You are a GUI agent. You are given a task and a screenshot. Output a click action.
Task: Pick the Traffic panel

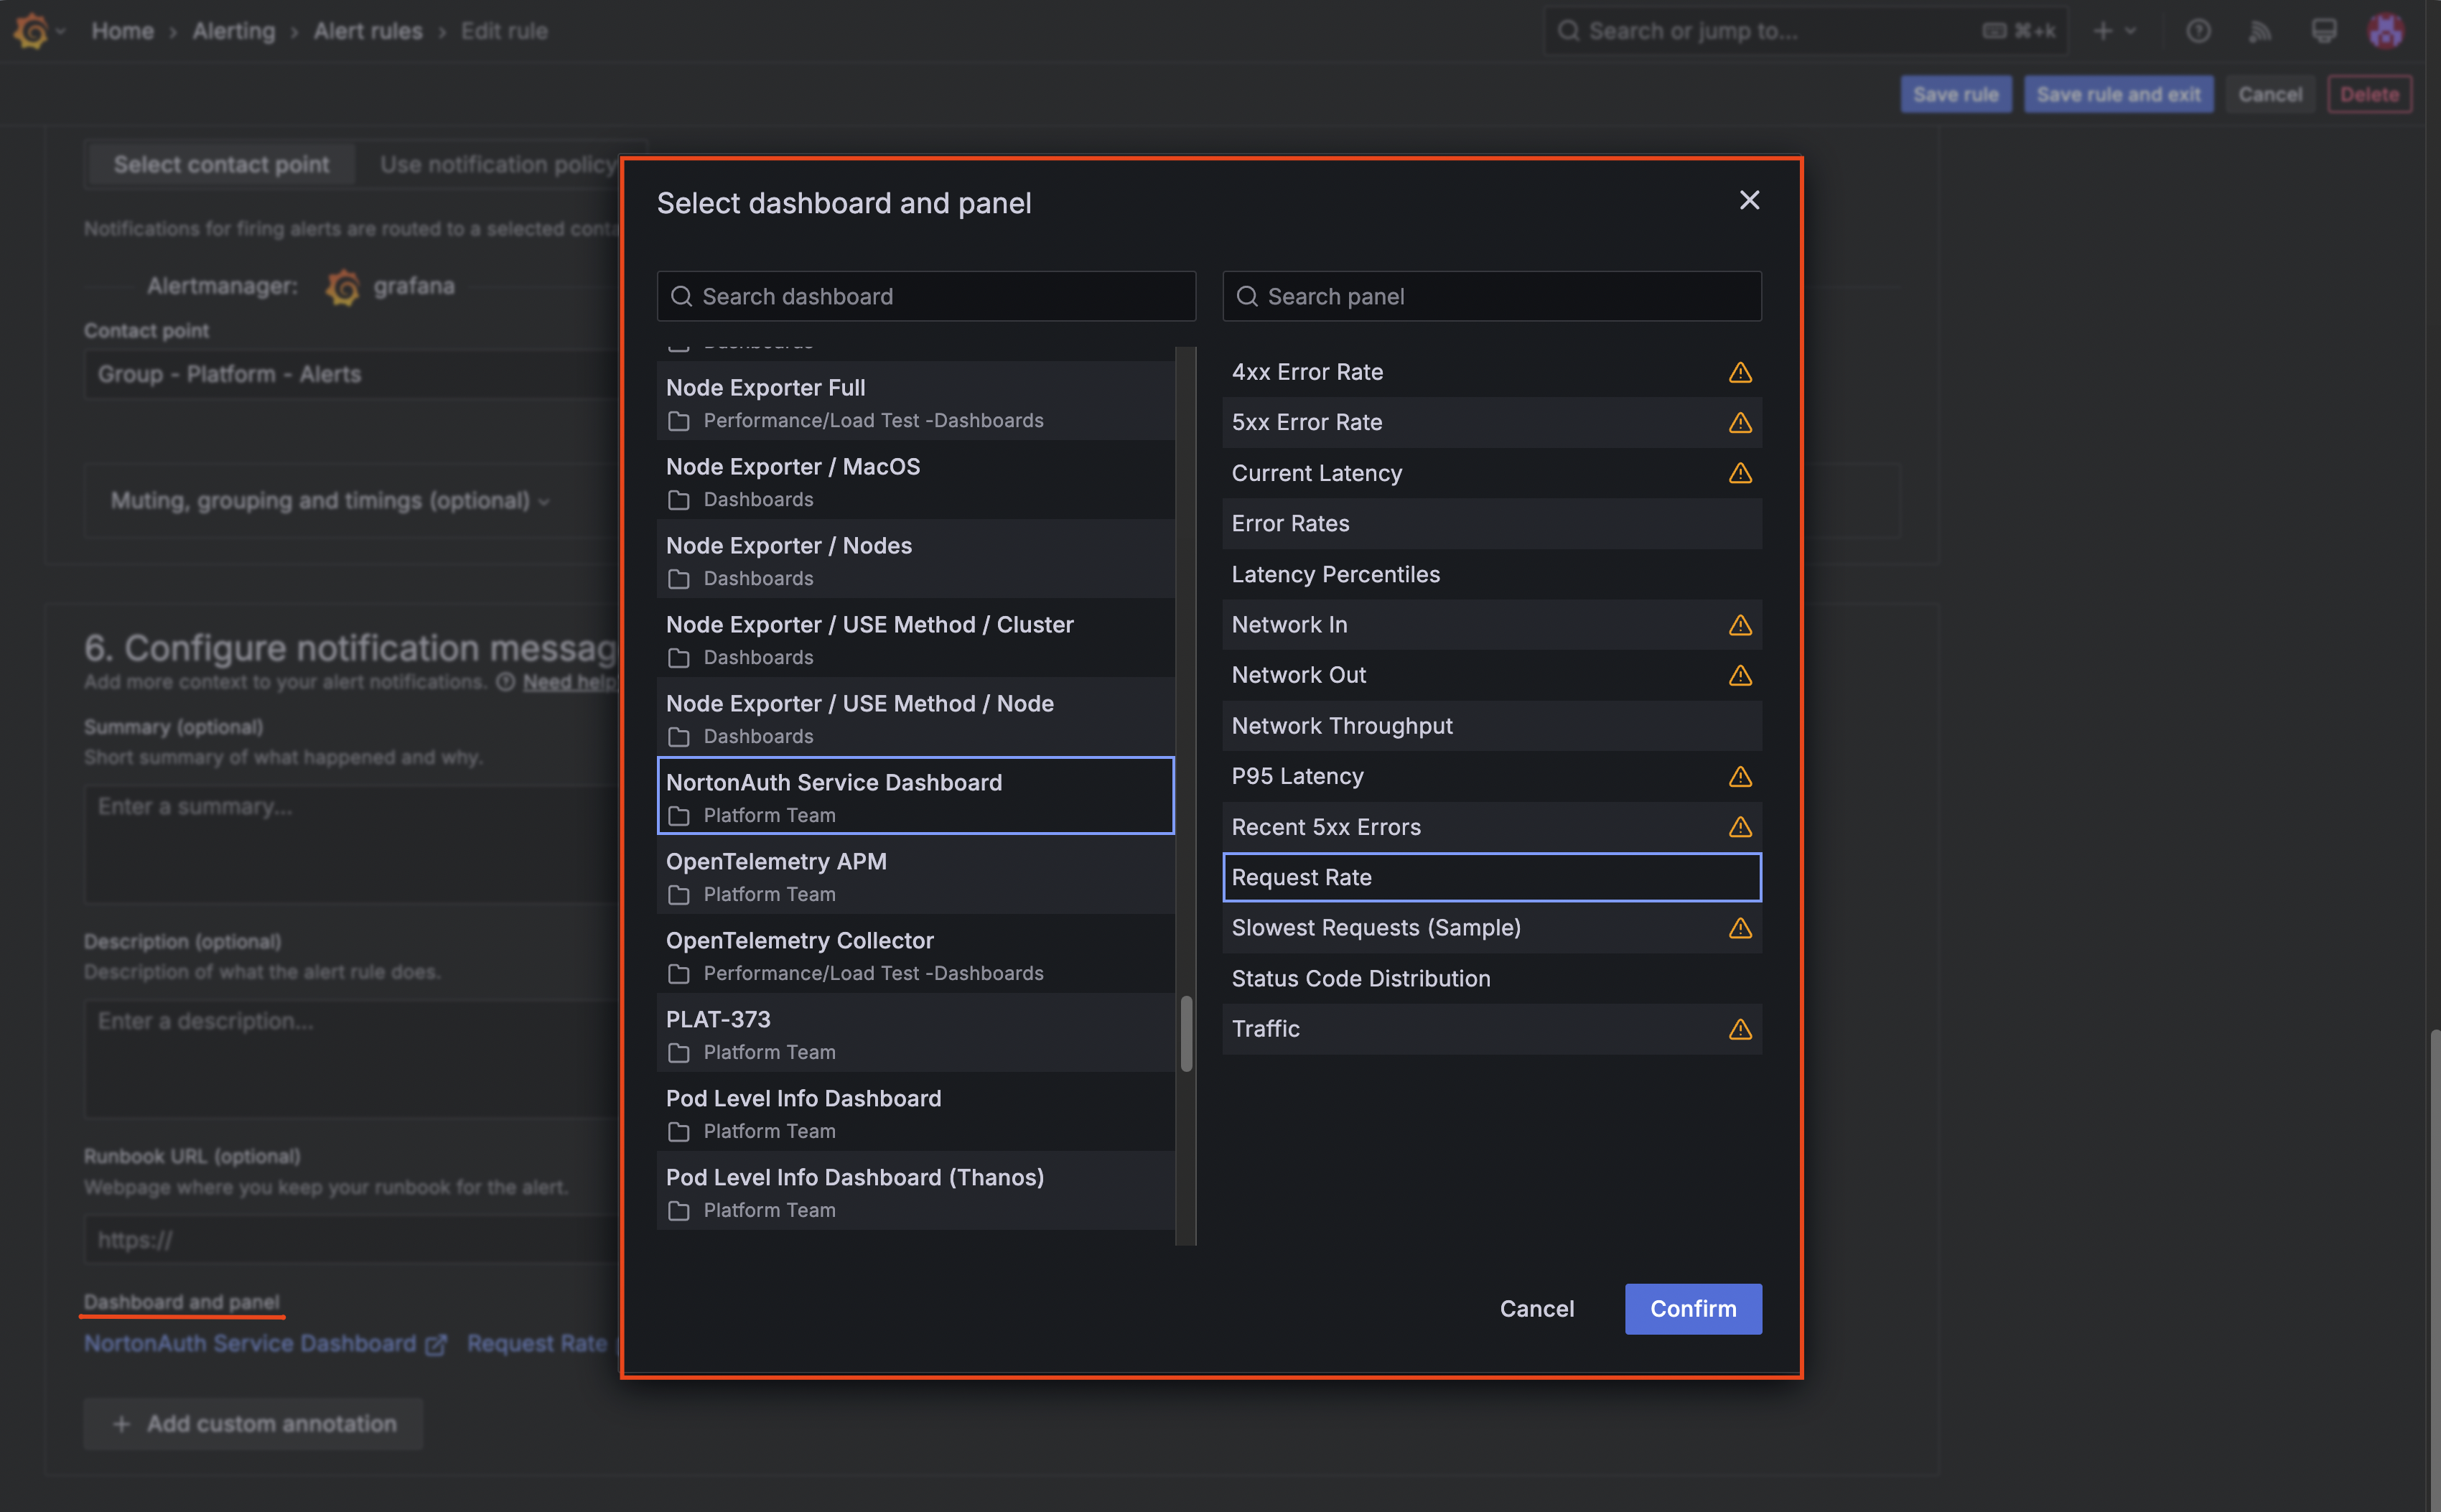[1492, 1029]
